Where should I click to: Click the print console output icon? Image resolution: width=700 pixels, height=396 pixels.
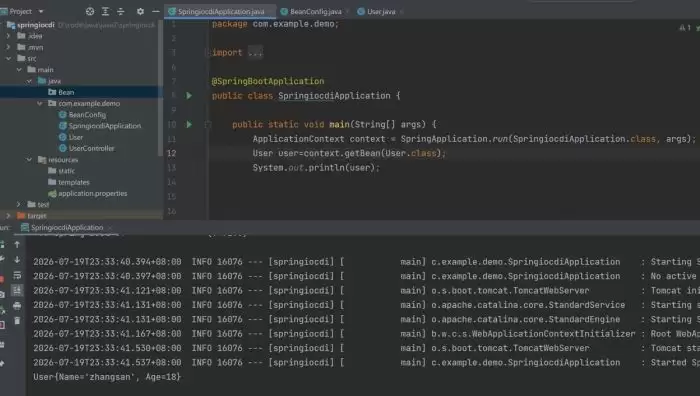pyautogui.click(x=17, y=306)
